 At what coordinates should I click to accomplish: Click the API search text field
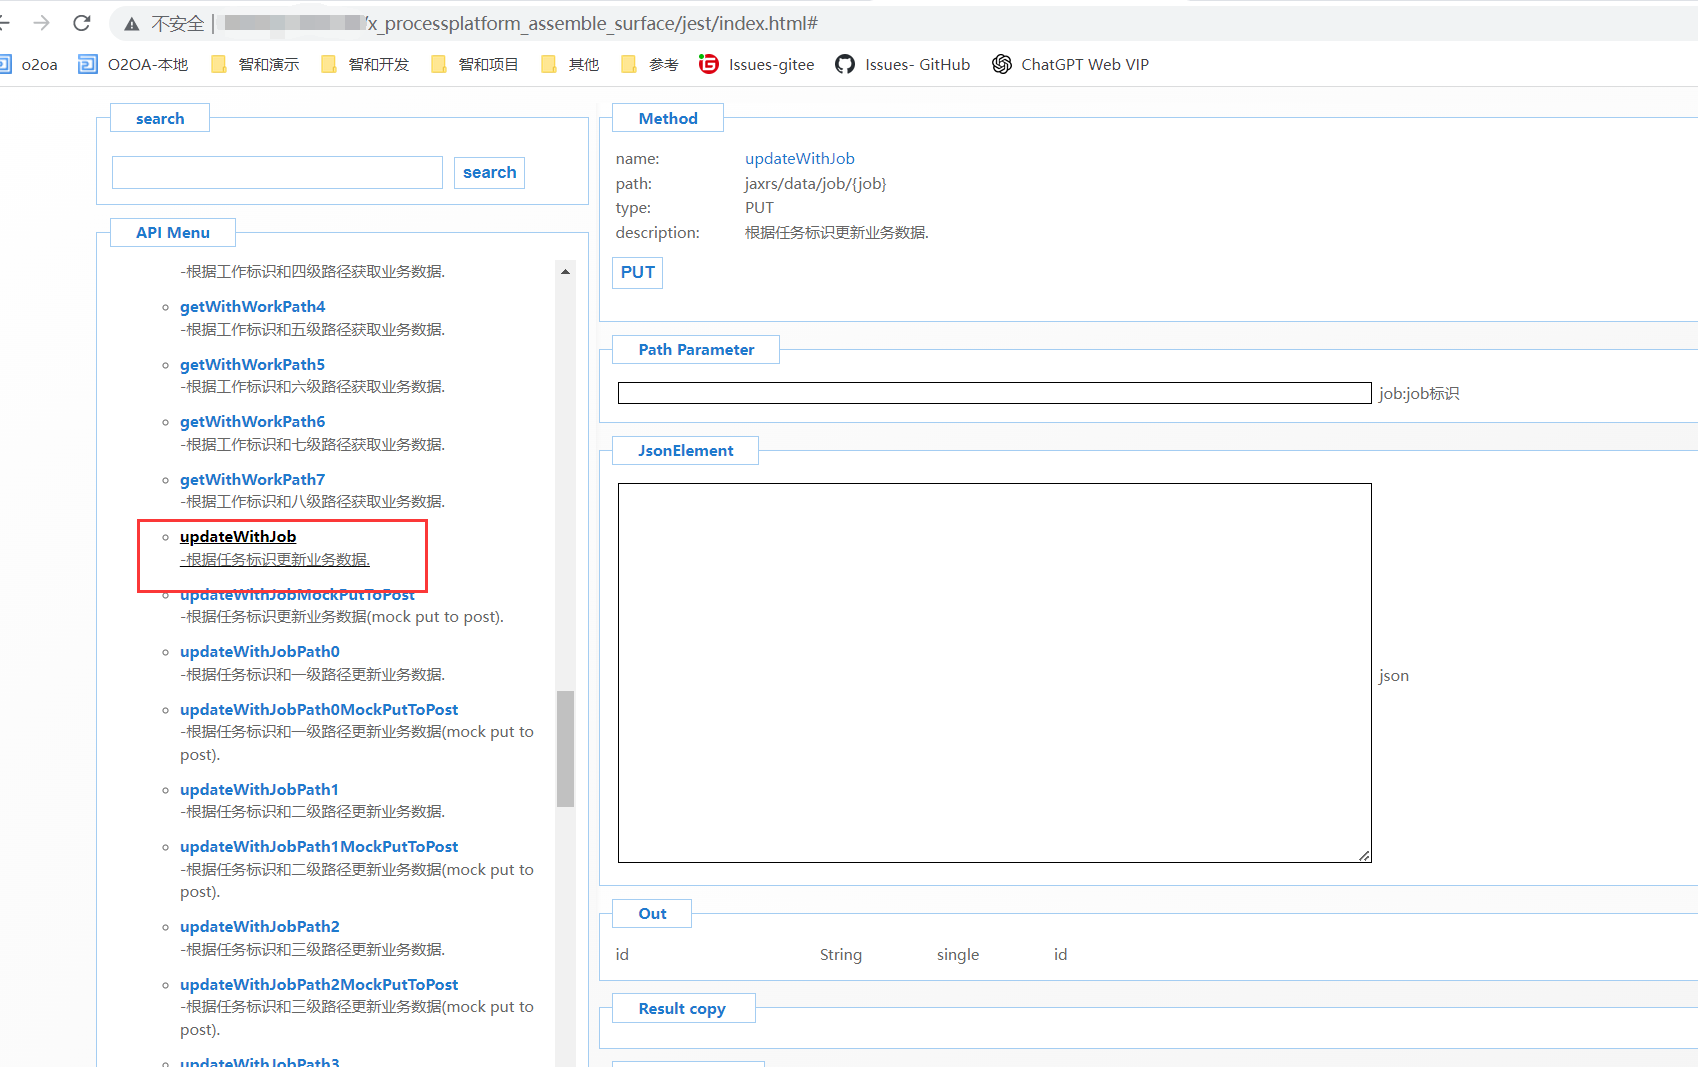tap(277, 173)
